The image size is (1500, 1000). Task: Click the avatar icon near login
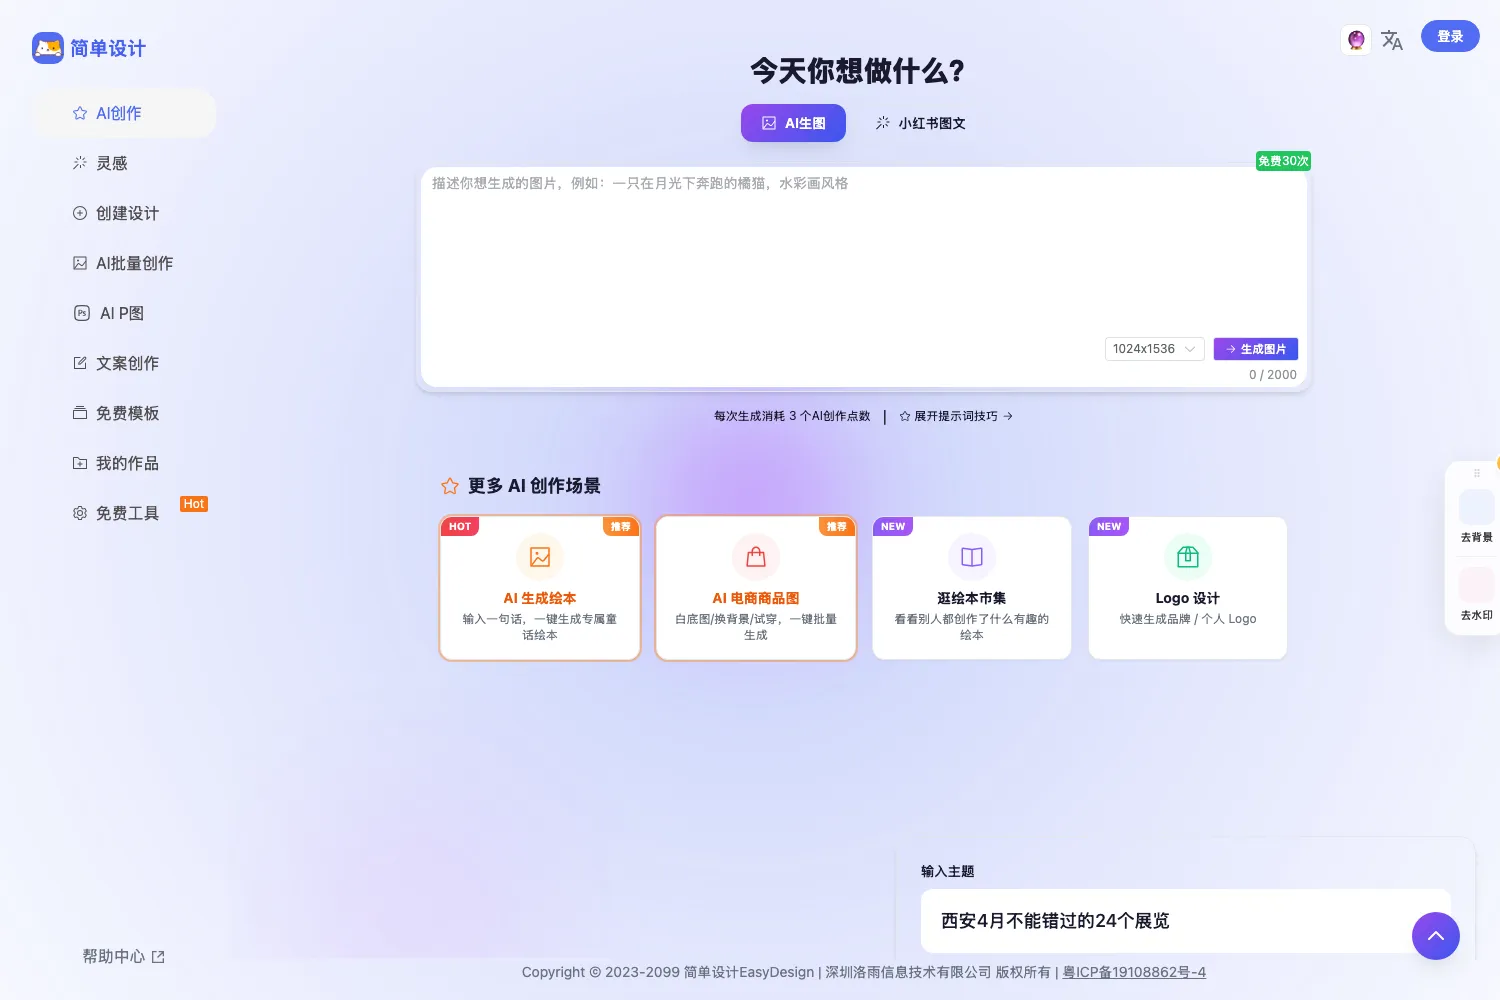1356,40
